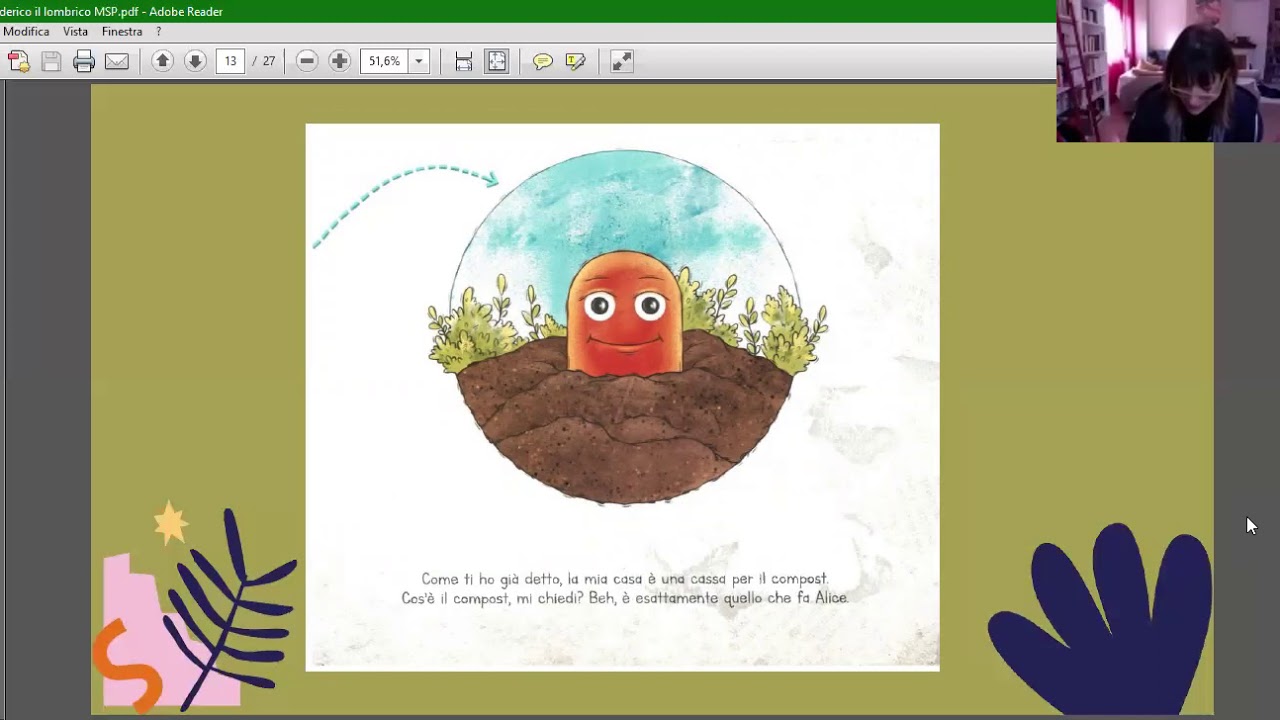Open the Vista menu
This screenshot has width=1280, height=720.
point(75,32)
